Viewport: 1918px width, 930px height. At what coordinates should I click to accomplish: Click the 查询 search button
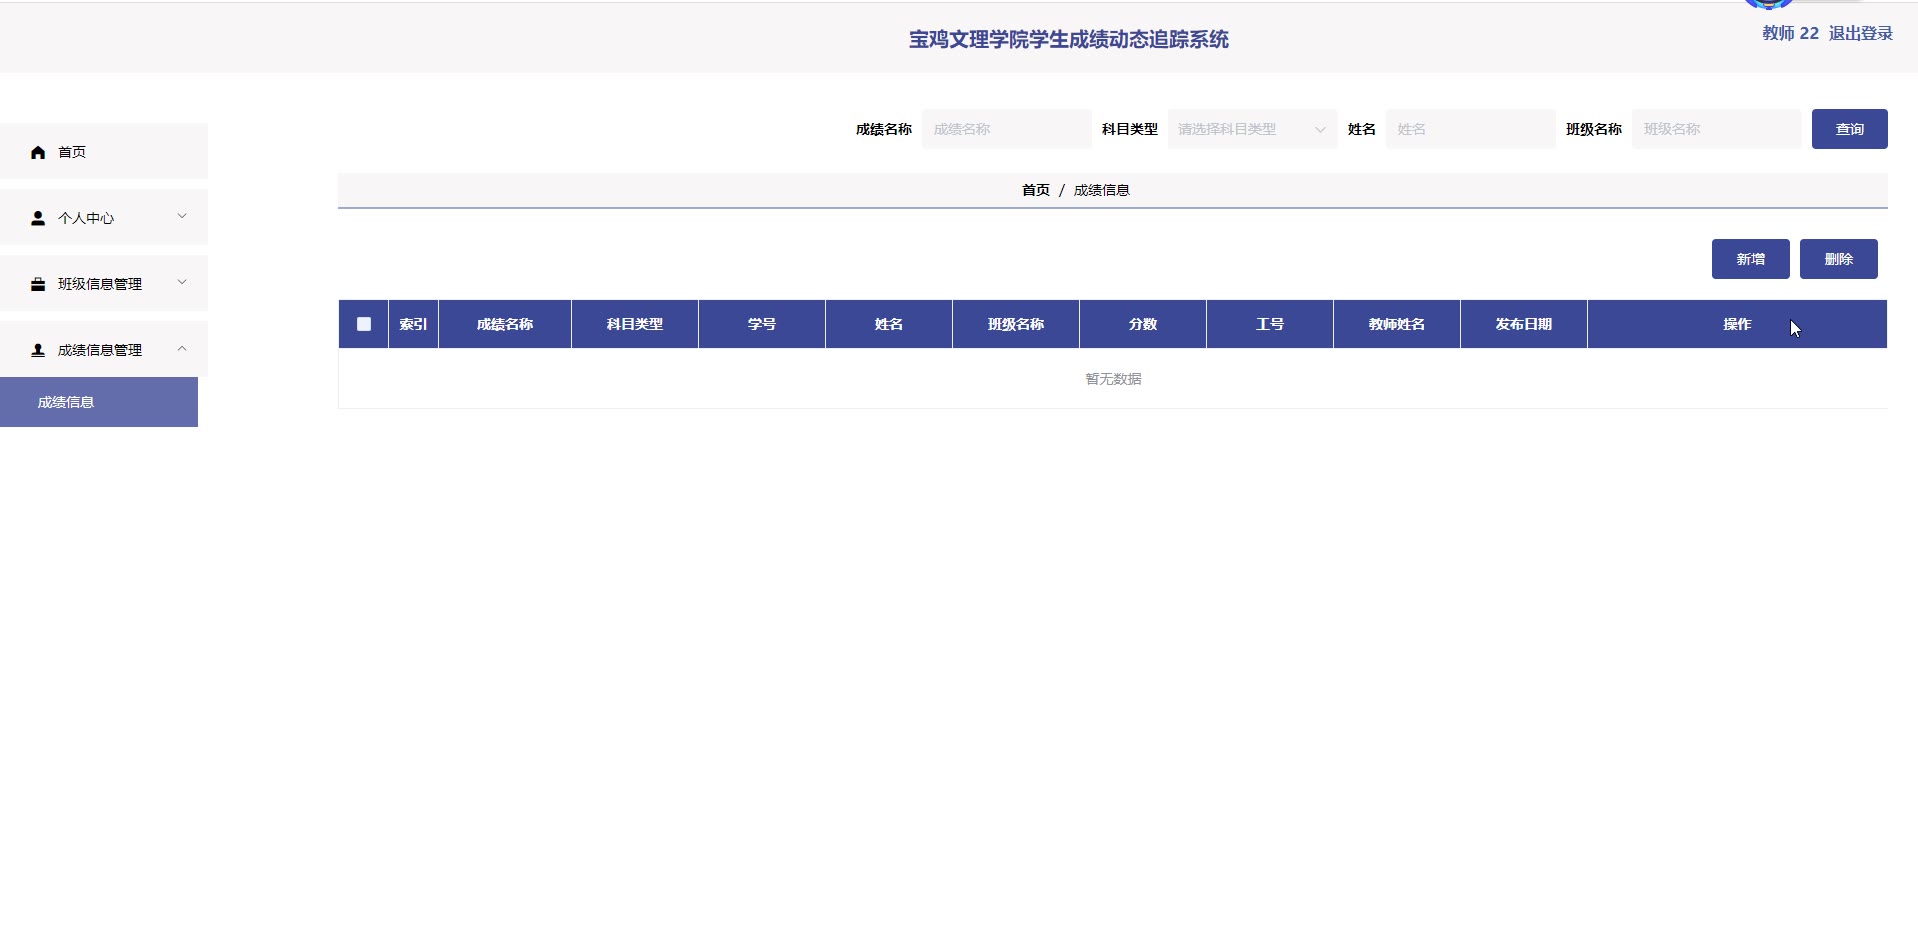coord(1849,129)
